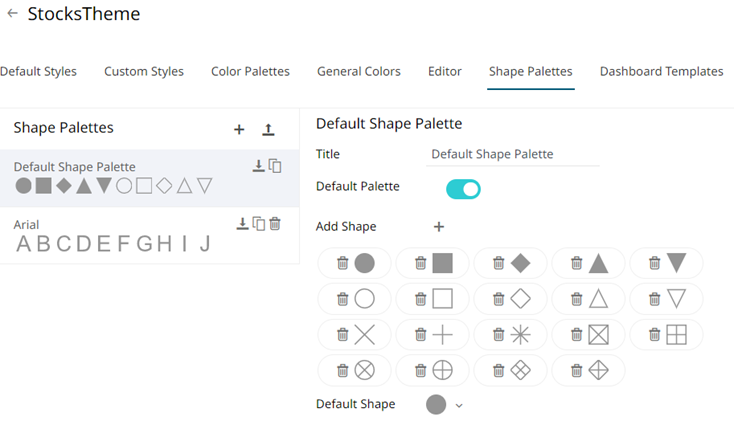Open the Custom Styles tab
Screen dimensions: 734x425
point(144,71)
